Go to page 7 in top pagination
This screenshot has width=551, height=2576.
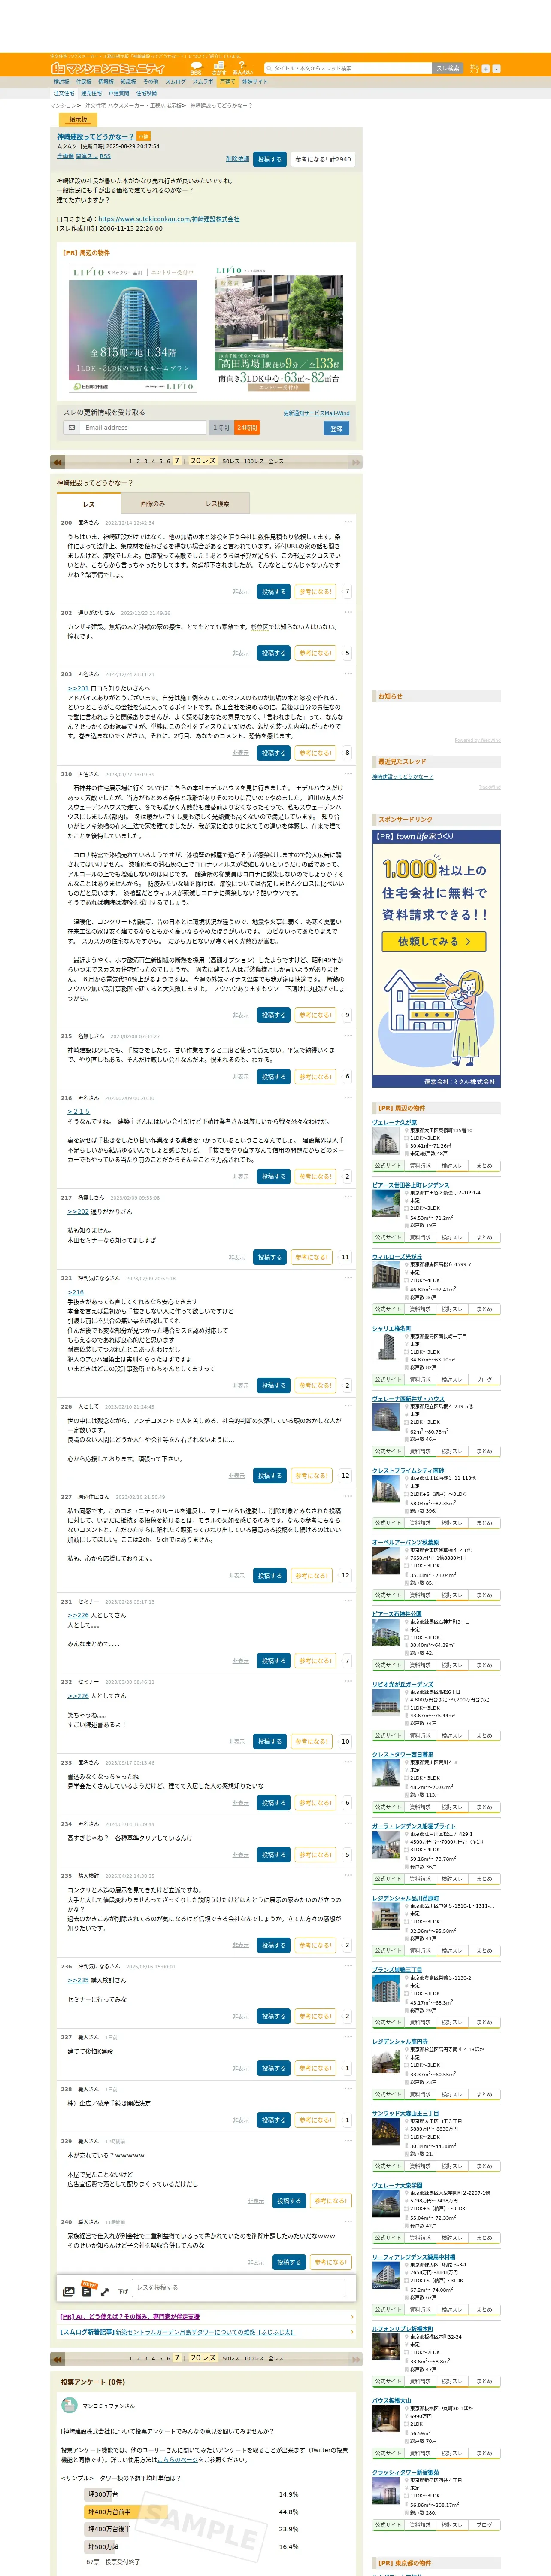point(177,461)
